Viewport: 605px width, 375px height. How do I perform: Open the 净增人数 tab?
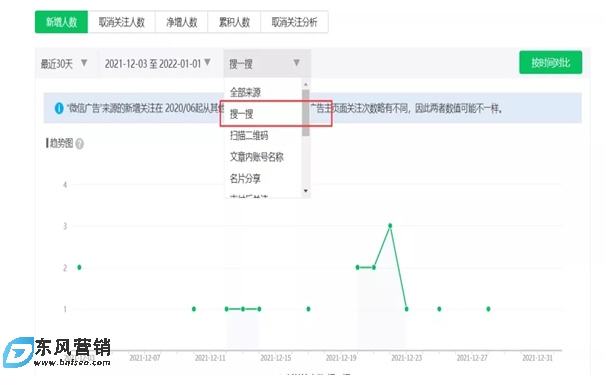click(182, 22)
